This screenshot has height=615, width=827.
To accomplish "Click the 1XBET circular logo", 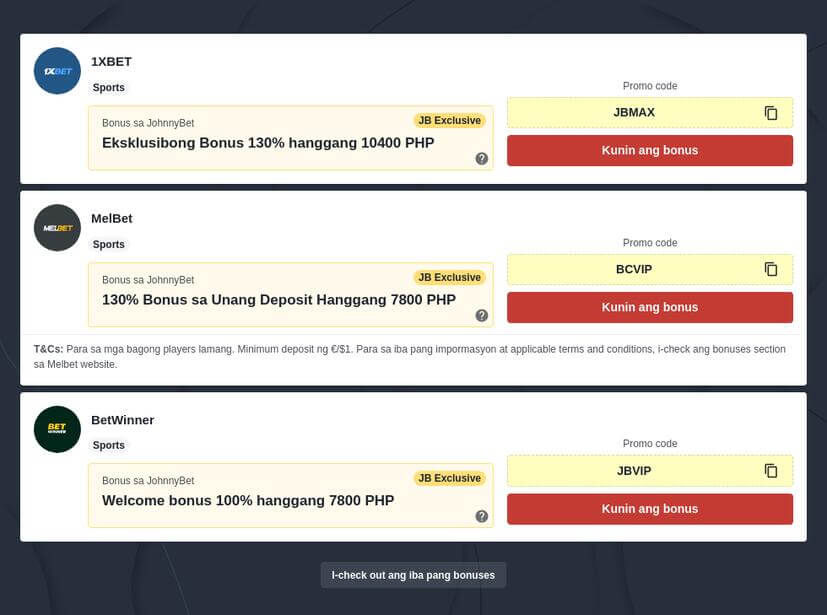I will tap(57, 70).
